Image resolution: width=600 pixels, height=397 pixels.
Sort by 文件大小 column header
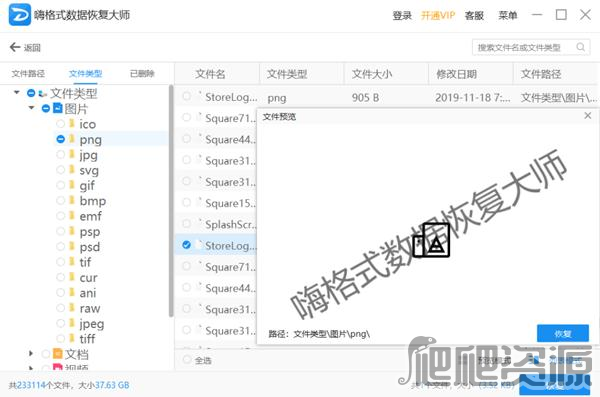coord(372,74)
